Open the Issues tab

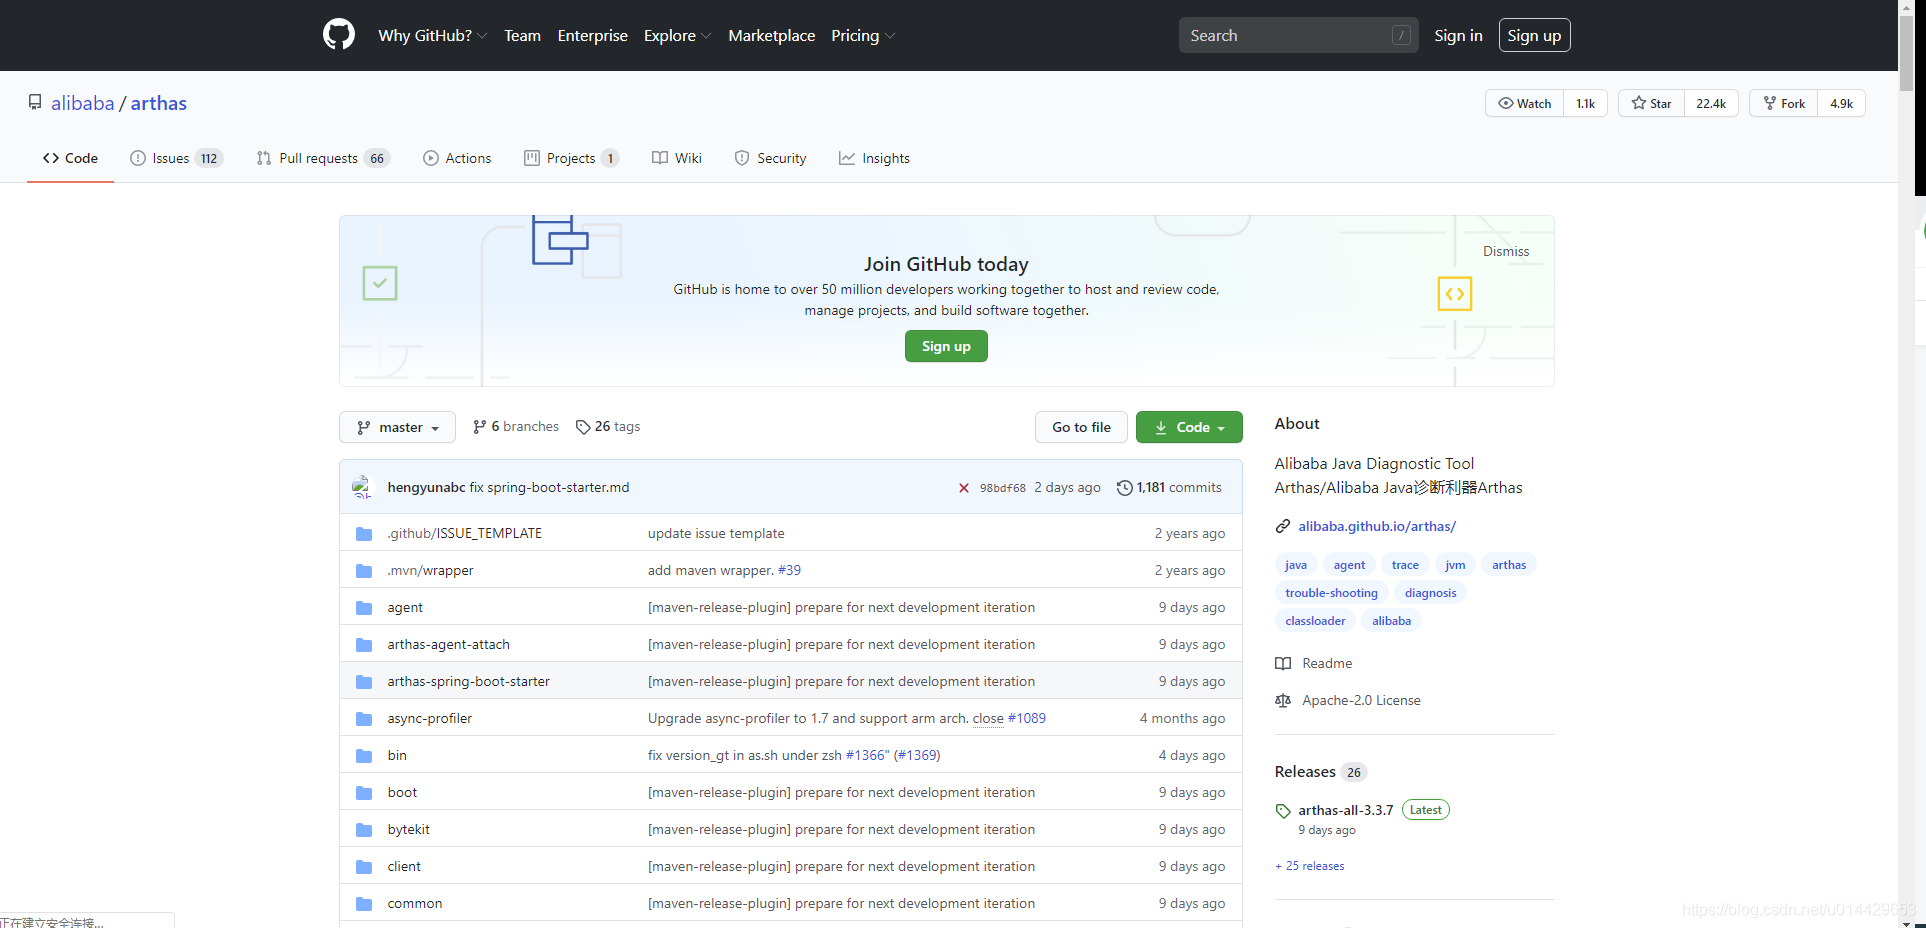pos(176,158)
